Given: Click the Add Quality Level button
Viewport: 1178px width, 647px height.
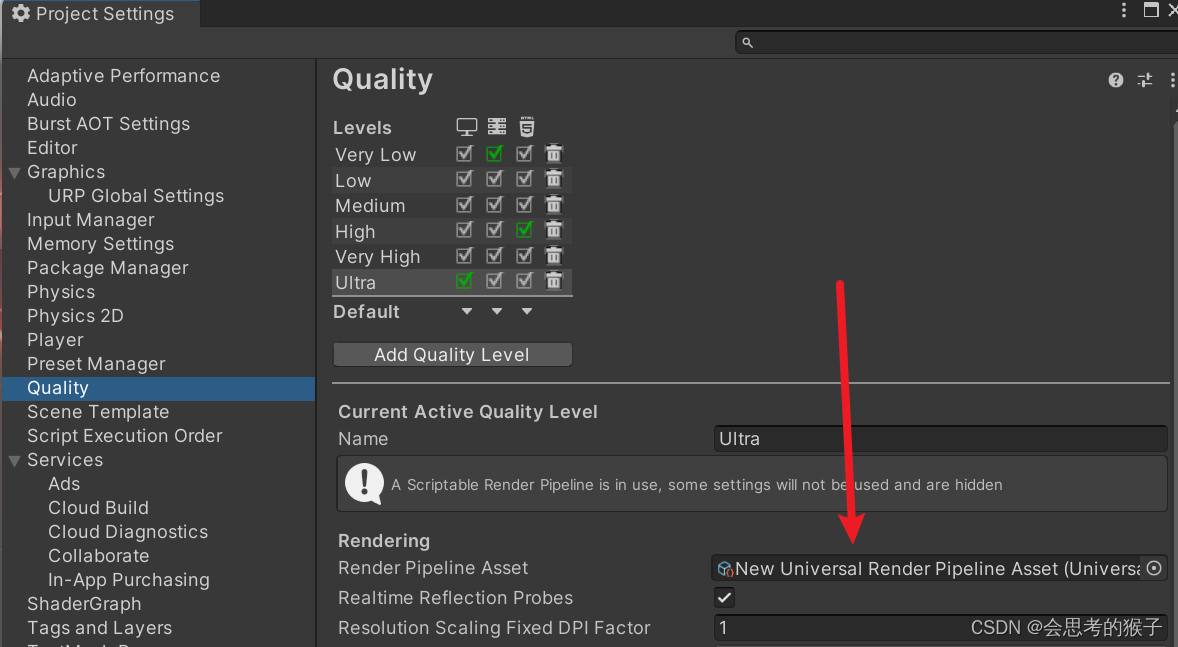Looking at the screenshot, I should 452,354.
